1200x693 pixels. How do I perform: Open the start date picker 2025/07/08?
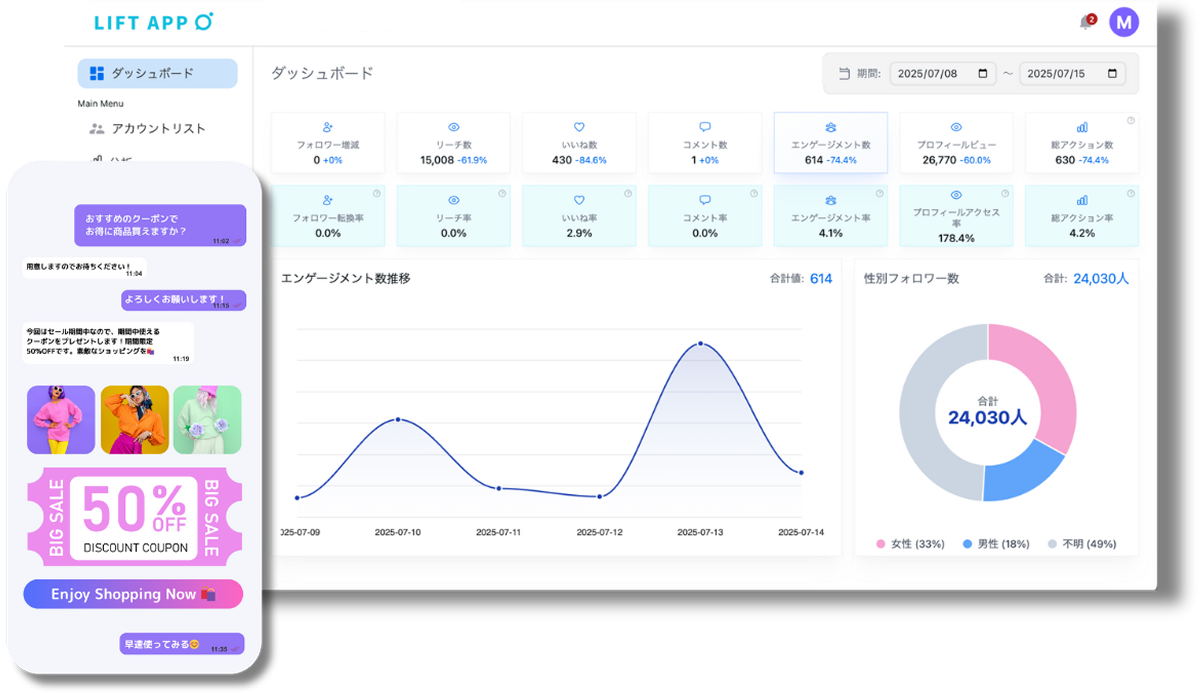tap(941, 73)
